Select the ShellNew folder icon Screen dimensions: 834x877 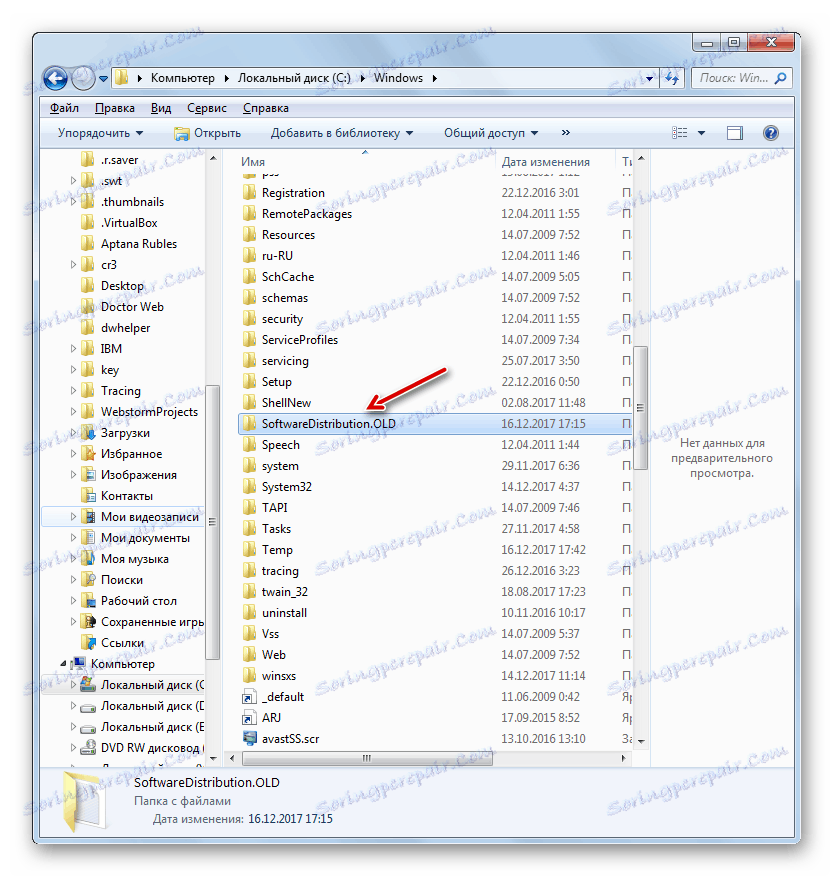249,403
